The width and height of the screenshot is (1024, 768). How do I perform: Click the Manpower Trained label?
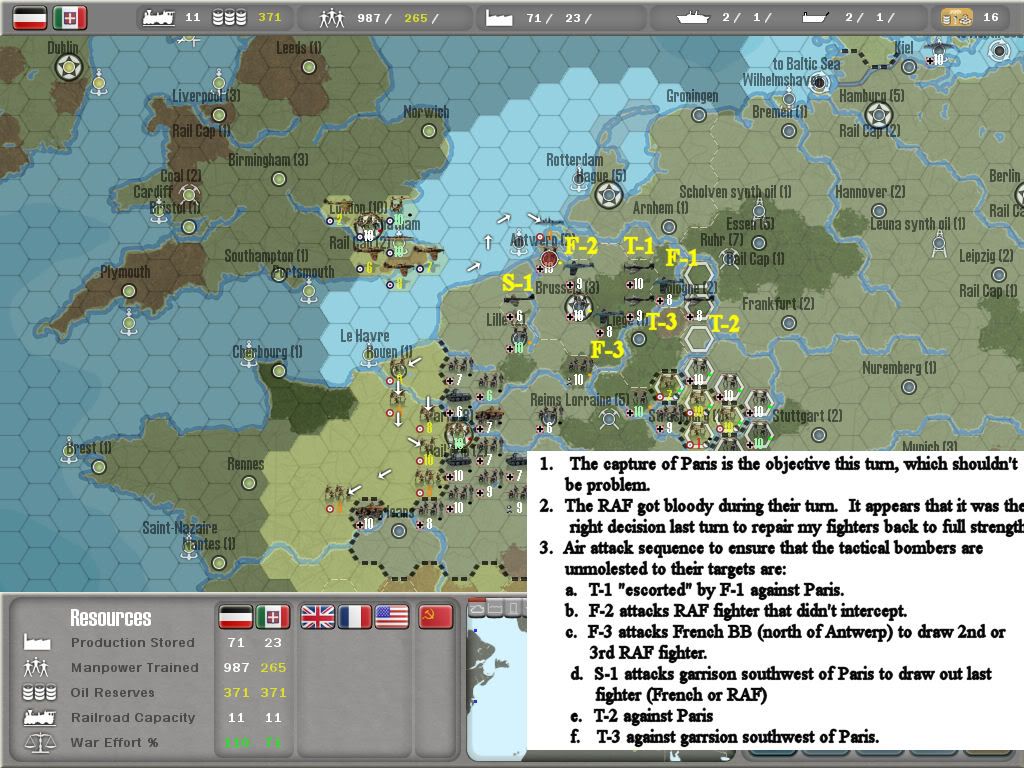(135, 667)
